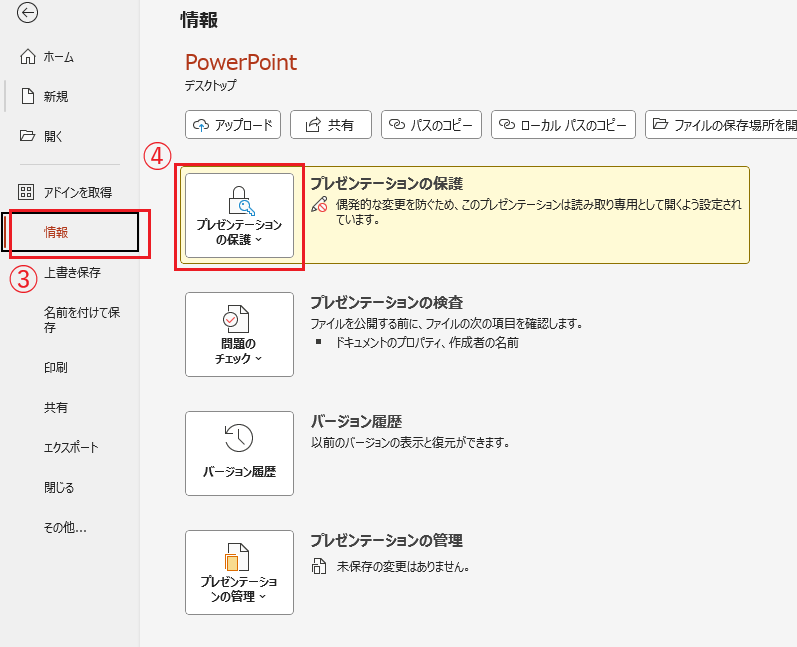Choose 共有 in the left sidebar
The width and height of the screenshot is (797, 647).
pyautogui.click(x=55, y=408)
